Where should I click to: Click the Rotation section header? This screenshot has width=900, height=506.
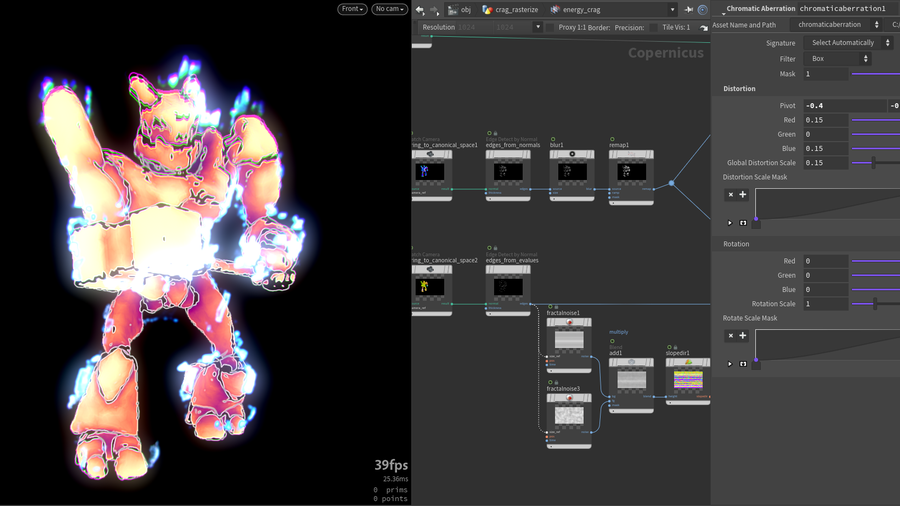pyautogui.click(x=736, y=244)
